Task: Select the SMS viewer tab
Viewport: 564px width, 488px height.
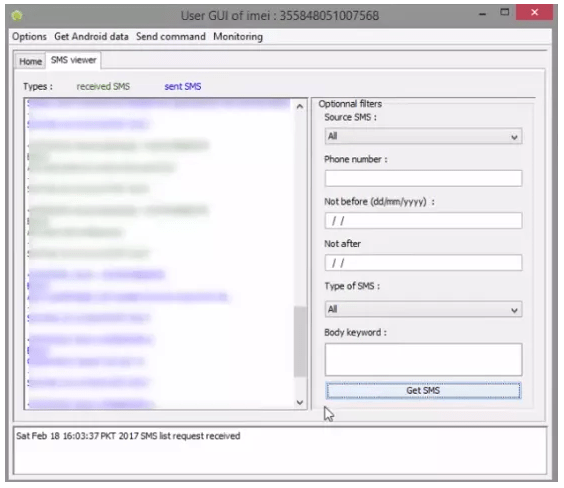Action: [x=73, y=60]
